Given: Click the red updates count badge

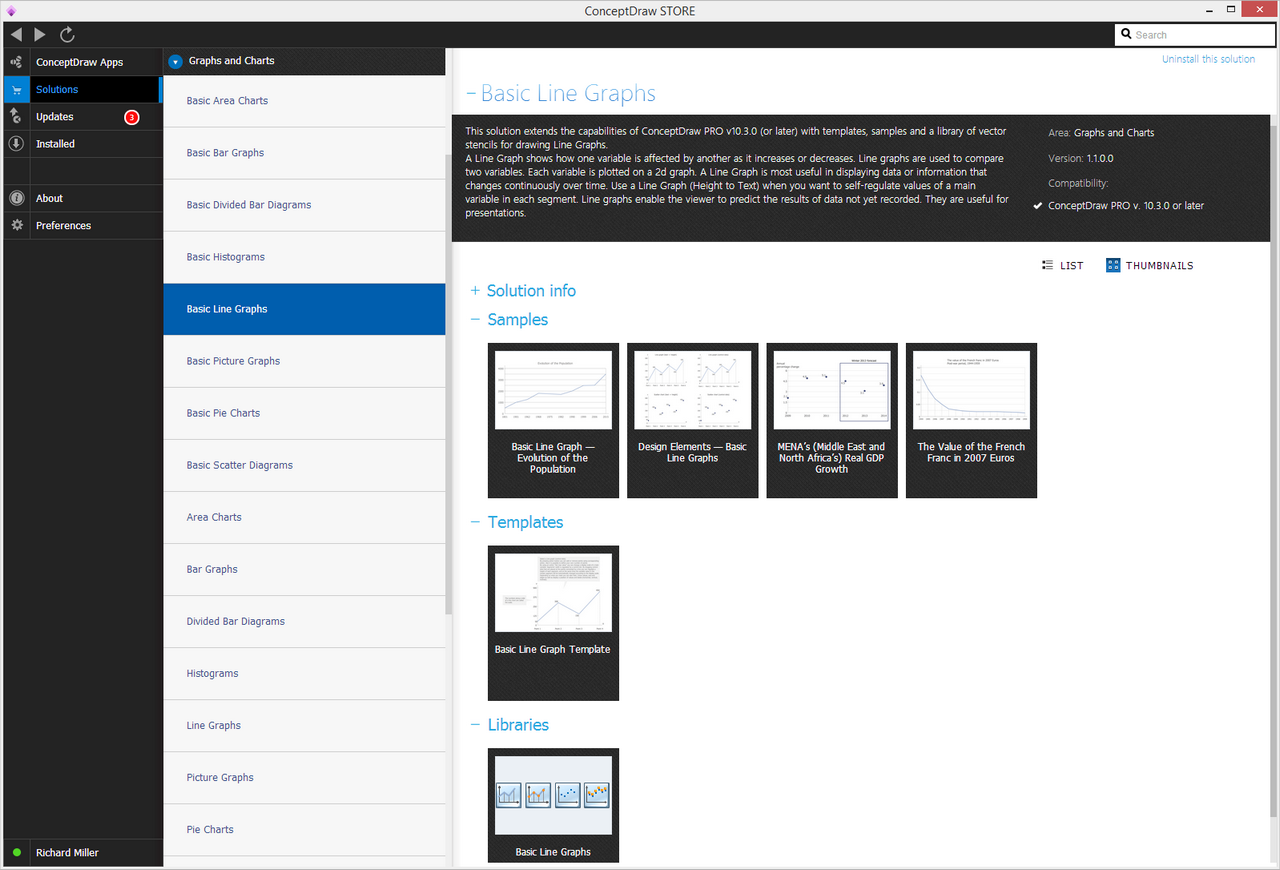Looking at the screenshot, I should 131,117.
